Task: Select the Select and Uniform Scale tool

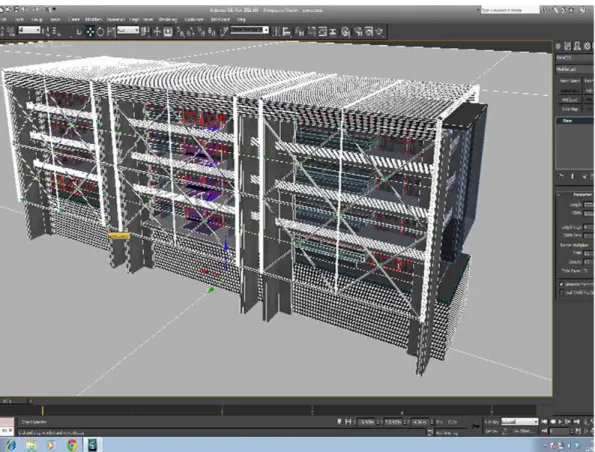Action: (x=111, y=31)
